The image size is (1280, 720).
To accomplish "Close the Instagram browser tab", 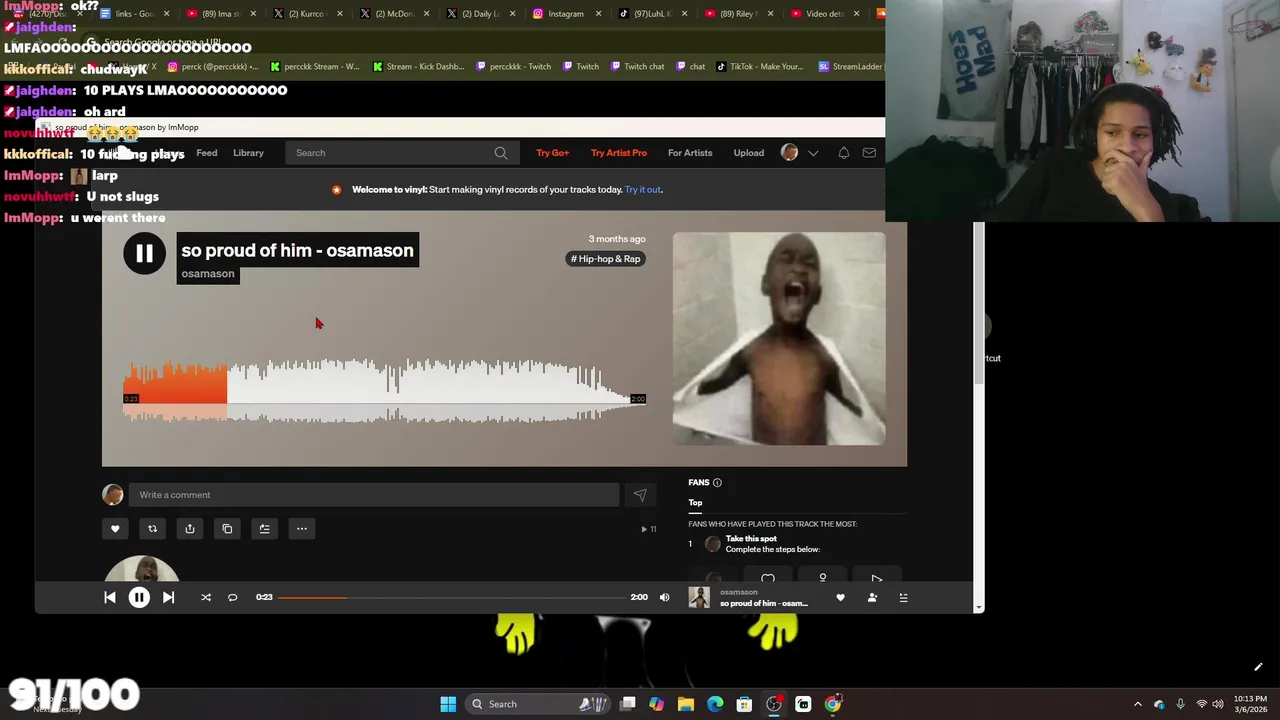I will click(x=599, y=14).
